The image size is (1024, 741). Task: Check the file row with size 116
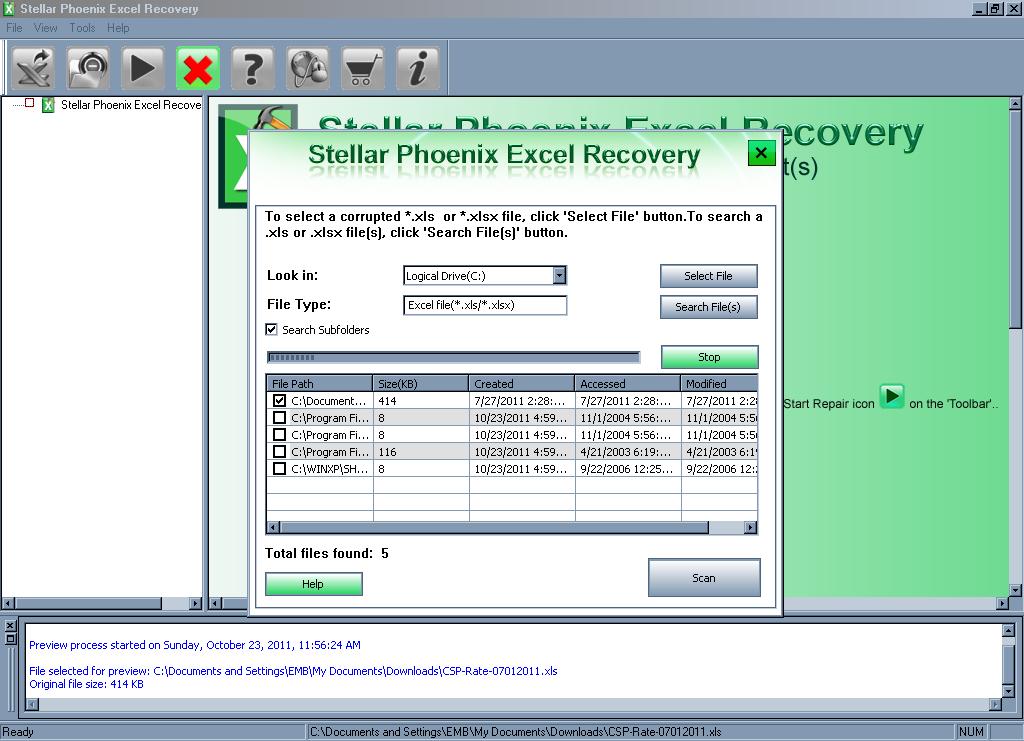280,452
